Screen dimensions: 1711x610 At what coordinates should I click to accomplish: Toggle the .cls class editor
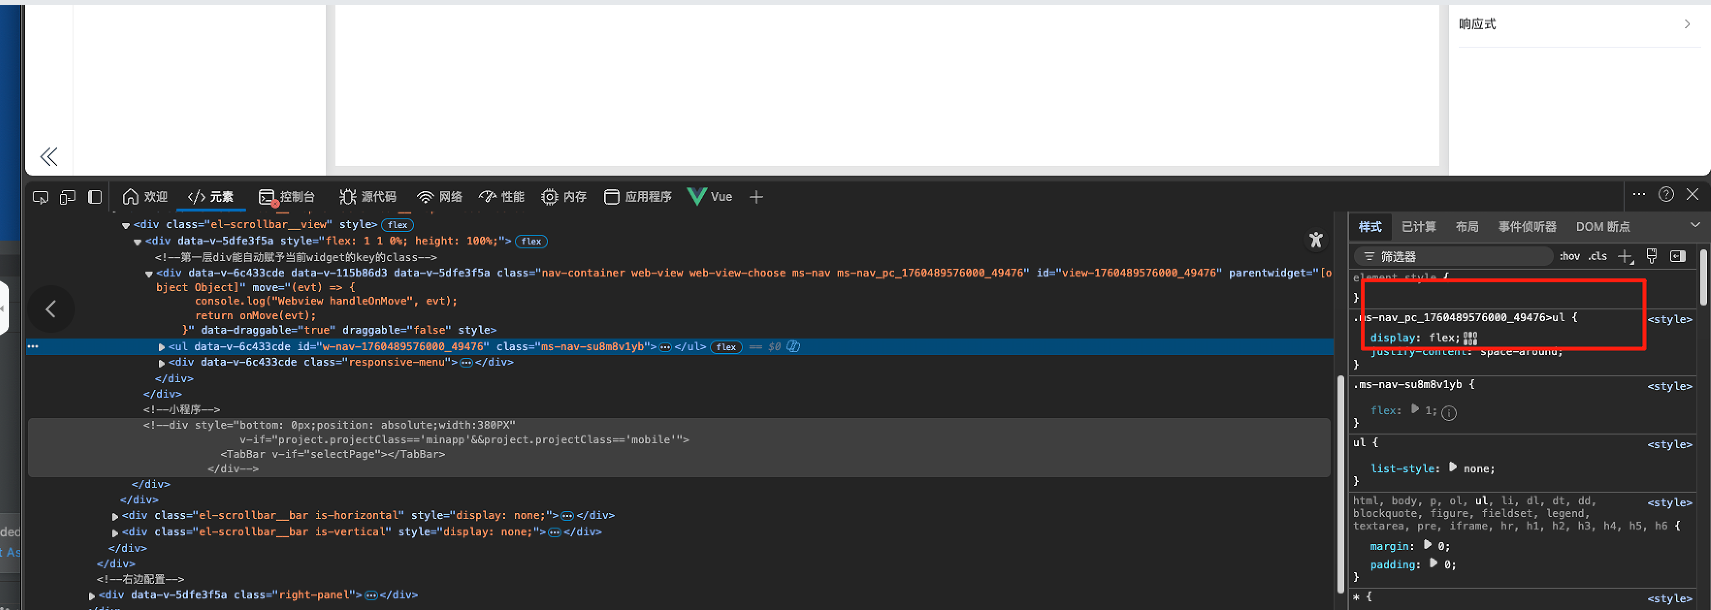coord(1598,257)
